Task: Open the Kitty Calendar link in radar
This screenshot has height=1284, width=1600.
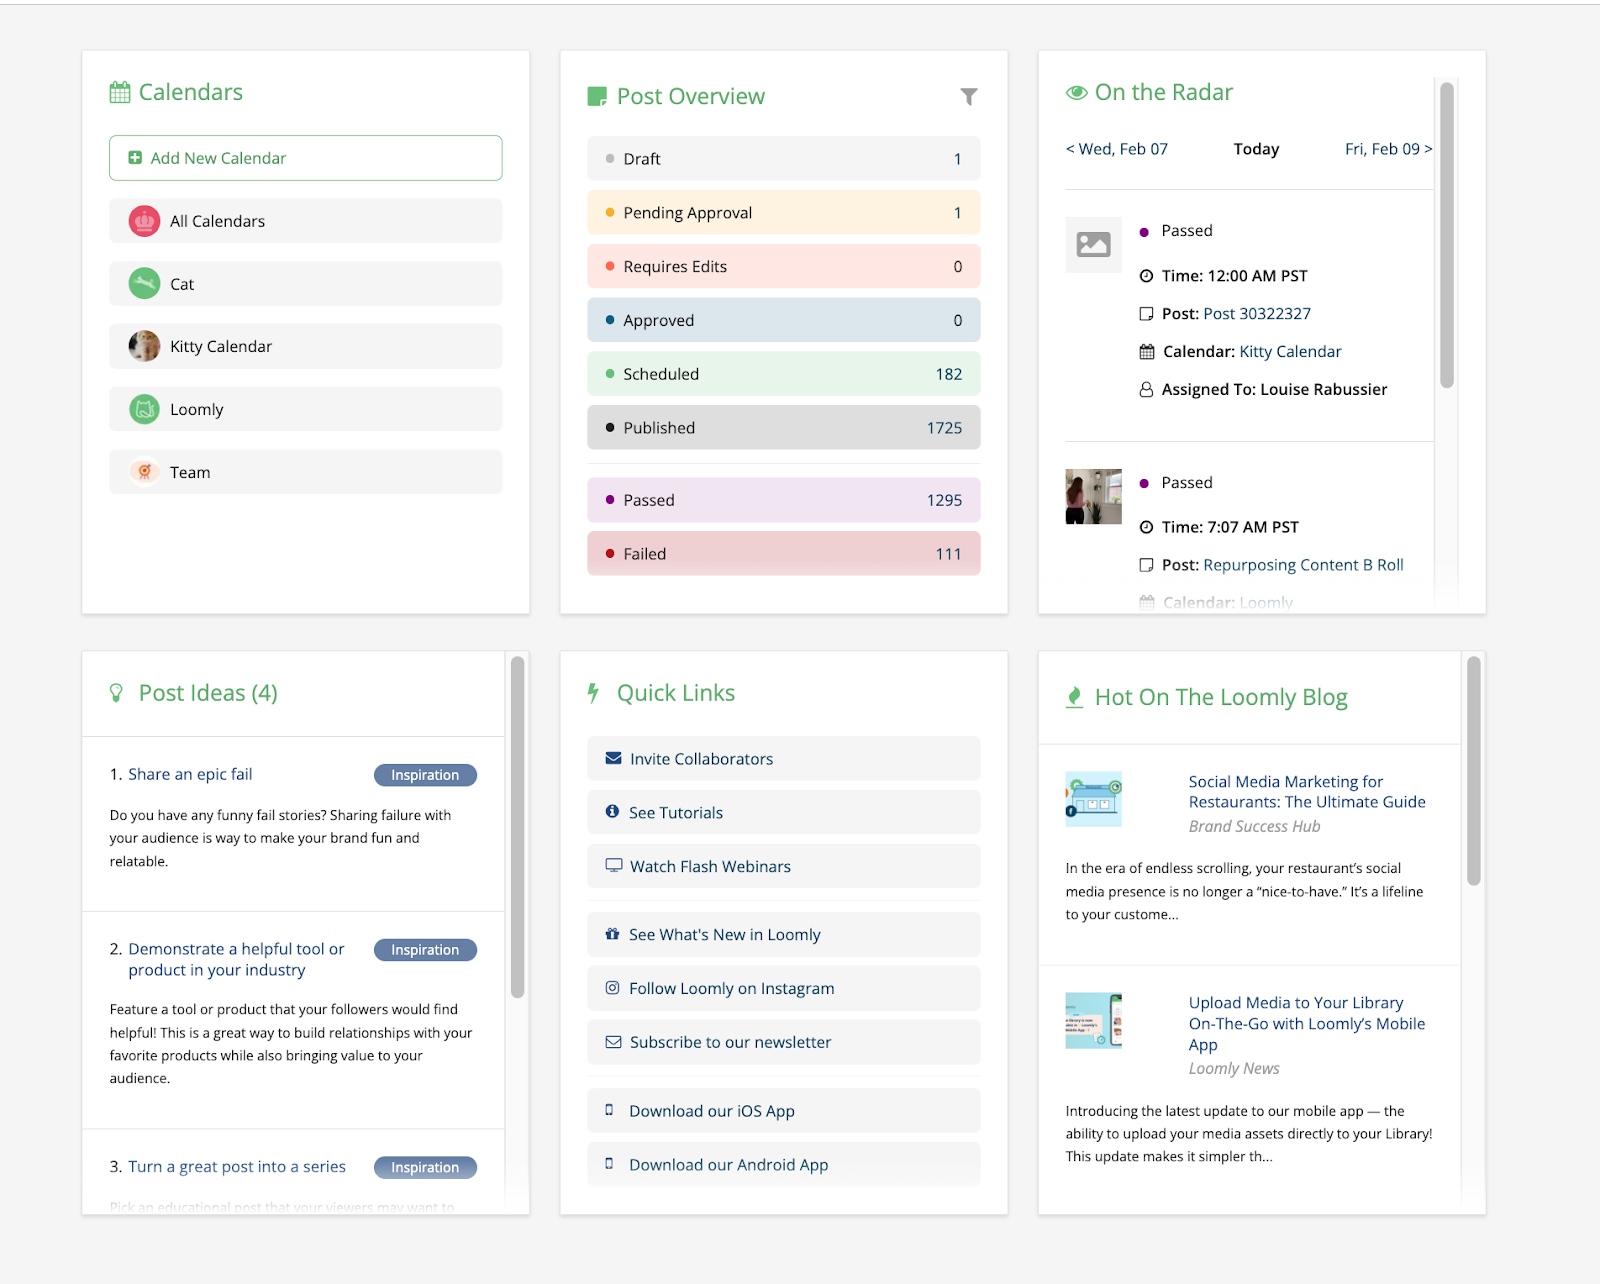Action: pyautogui.click(x=1290, y=352)
